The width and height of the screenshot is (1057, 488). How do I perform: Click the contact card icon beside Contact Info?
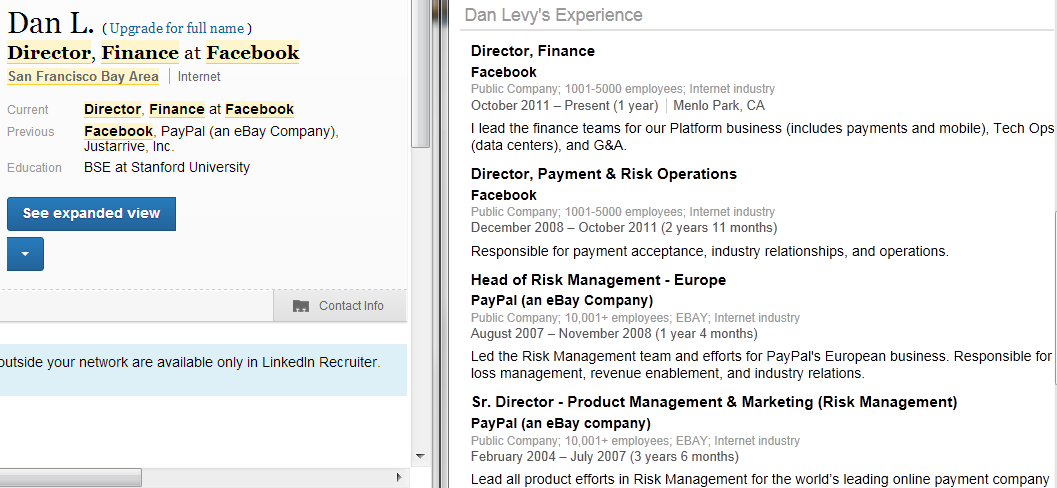click(x=301, y=306)
